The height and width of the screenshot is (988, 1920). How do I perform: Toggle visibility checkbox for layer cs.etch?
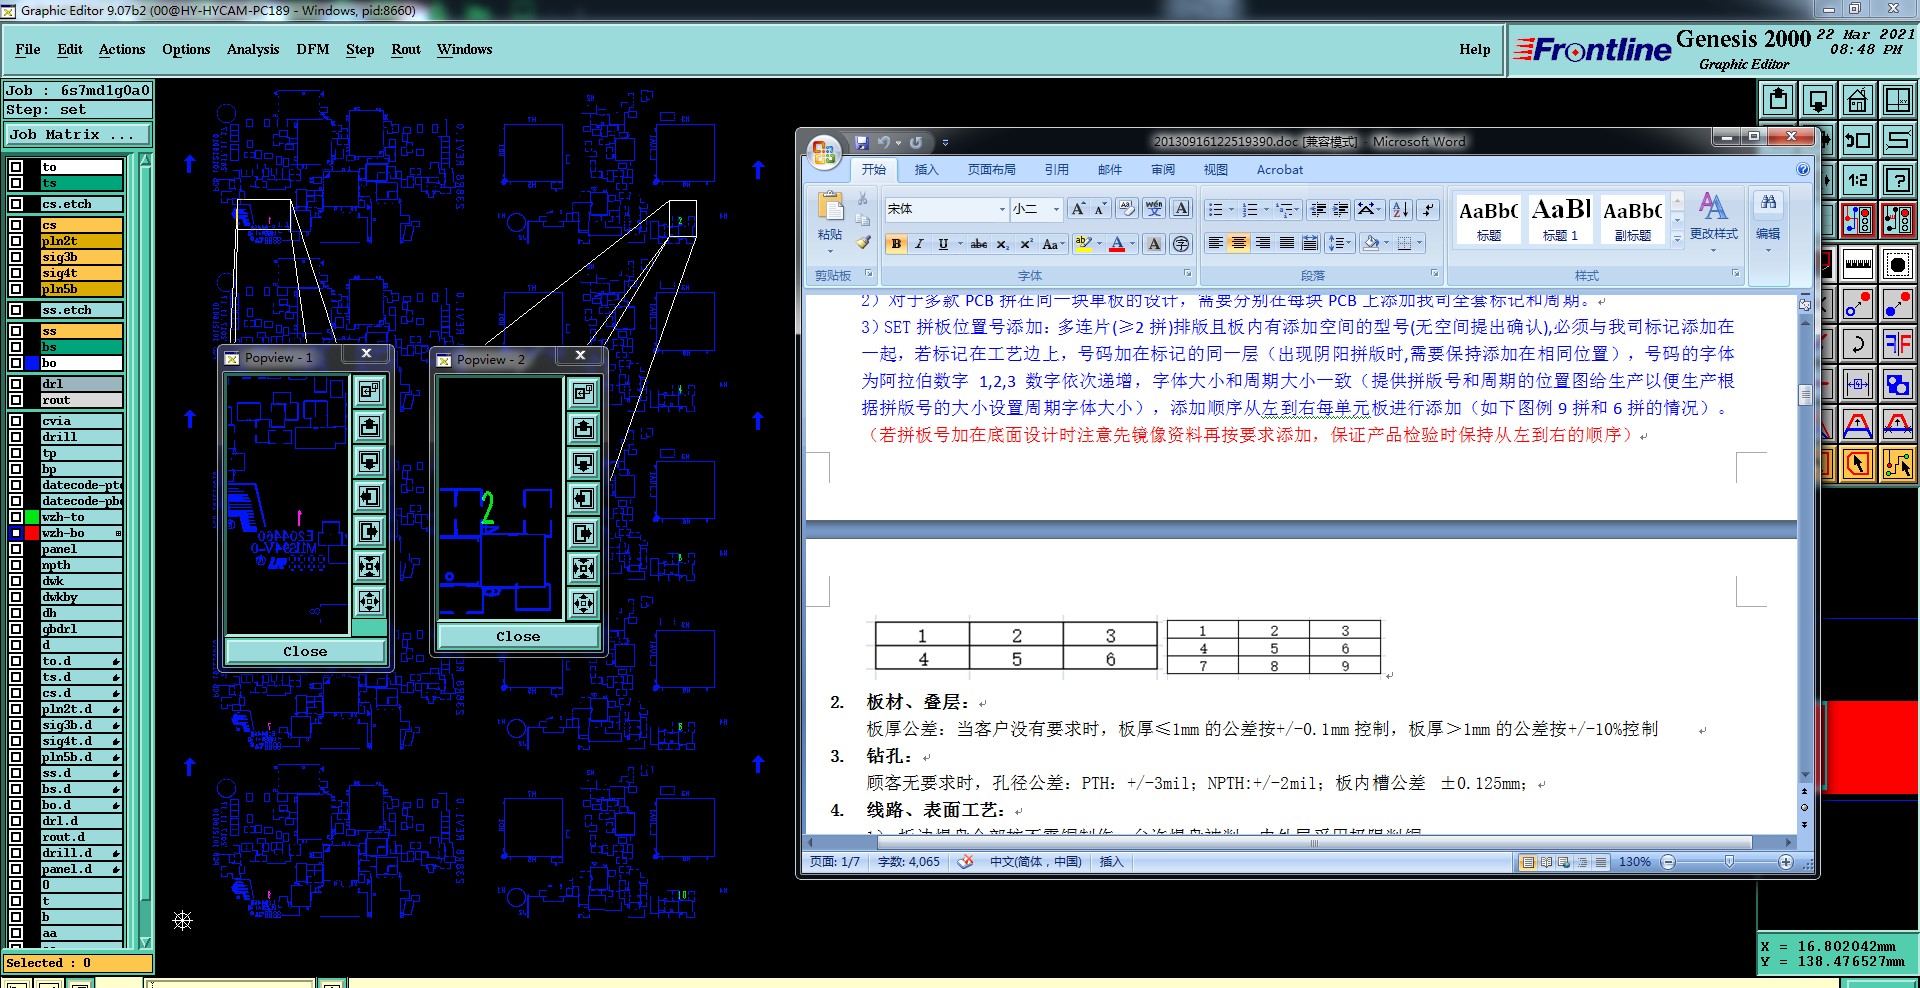click(x=16, y=204)
